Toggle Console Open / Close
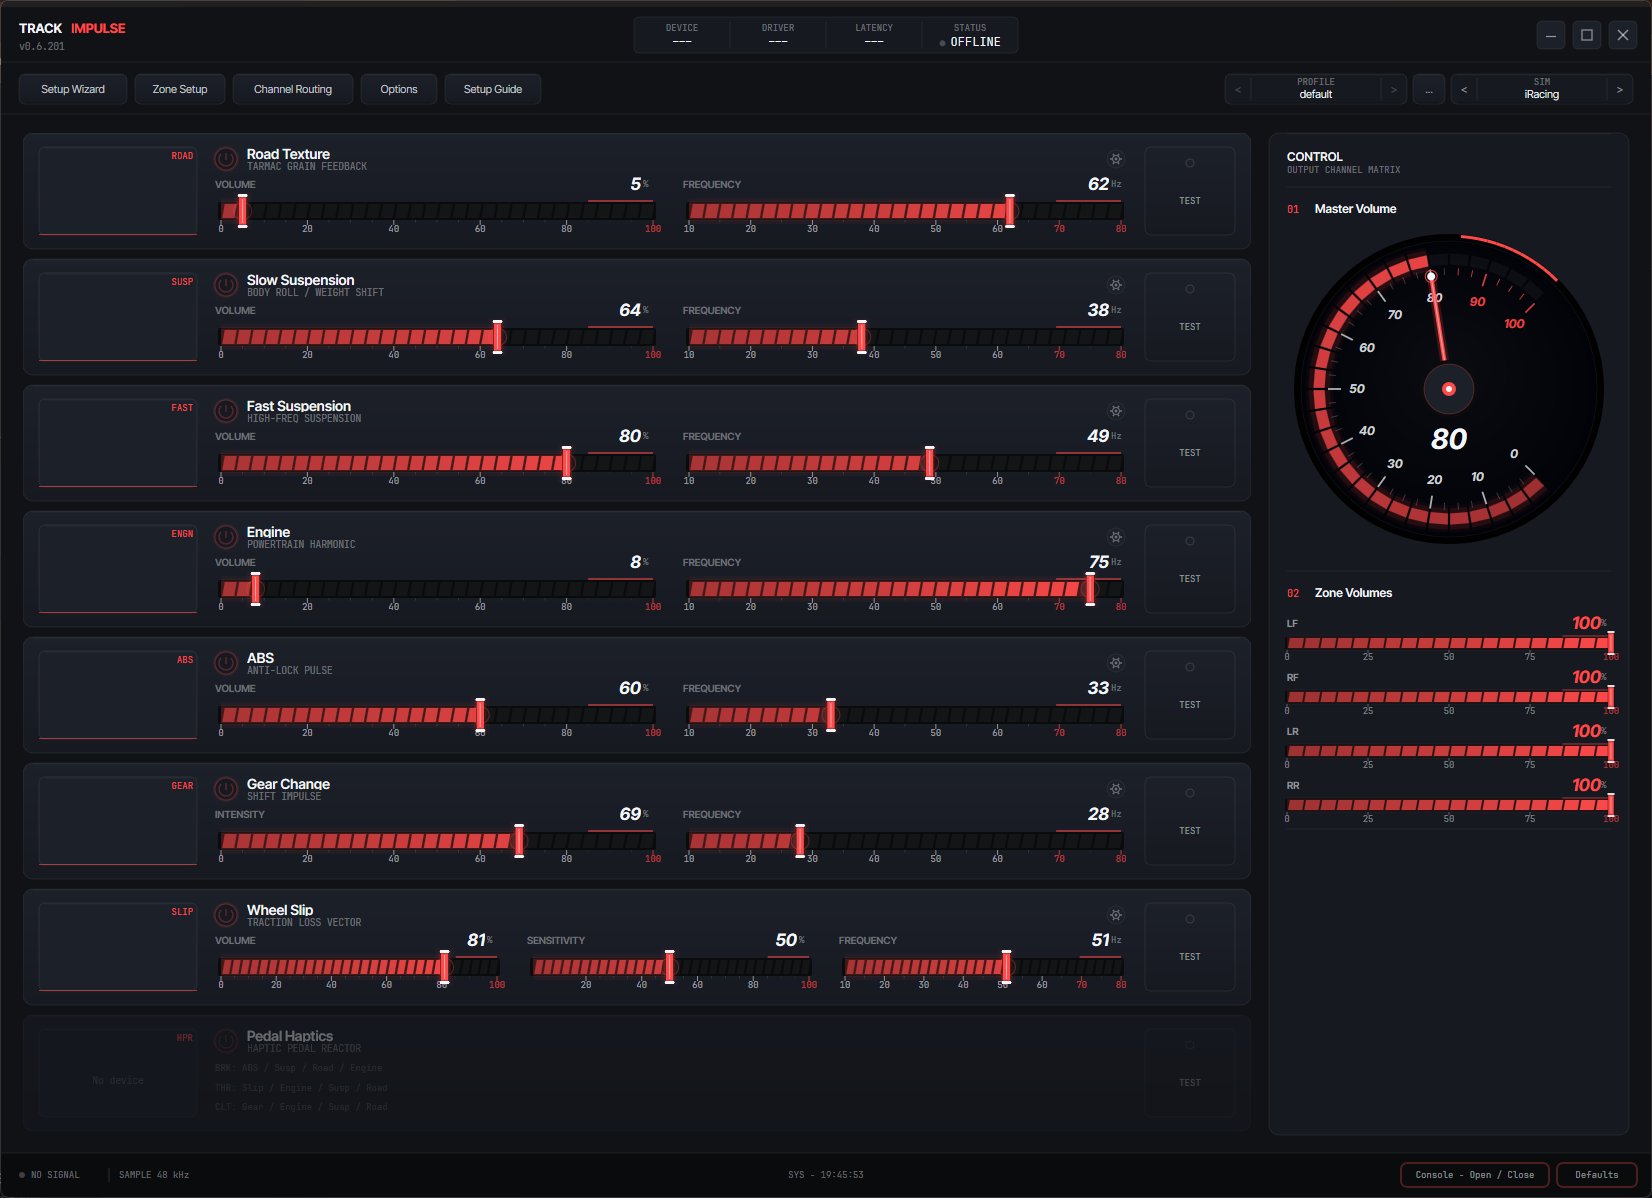 pyautogui.click(x=1475, y=1175)
